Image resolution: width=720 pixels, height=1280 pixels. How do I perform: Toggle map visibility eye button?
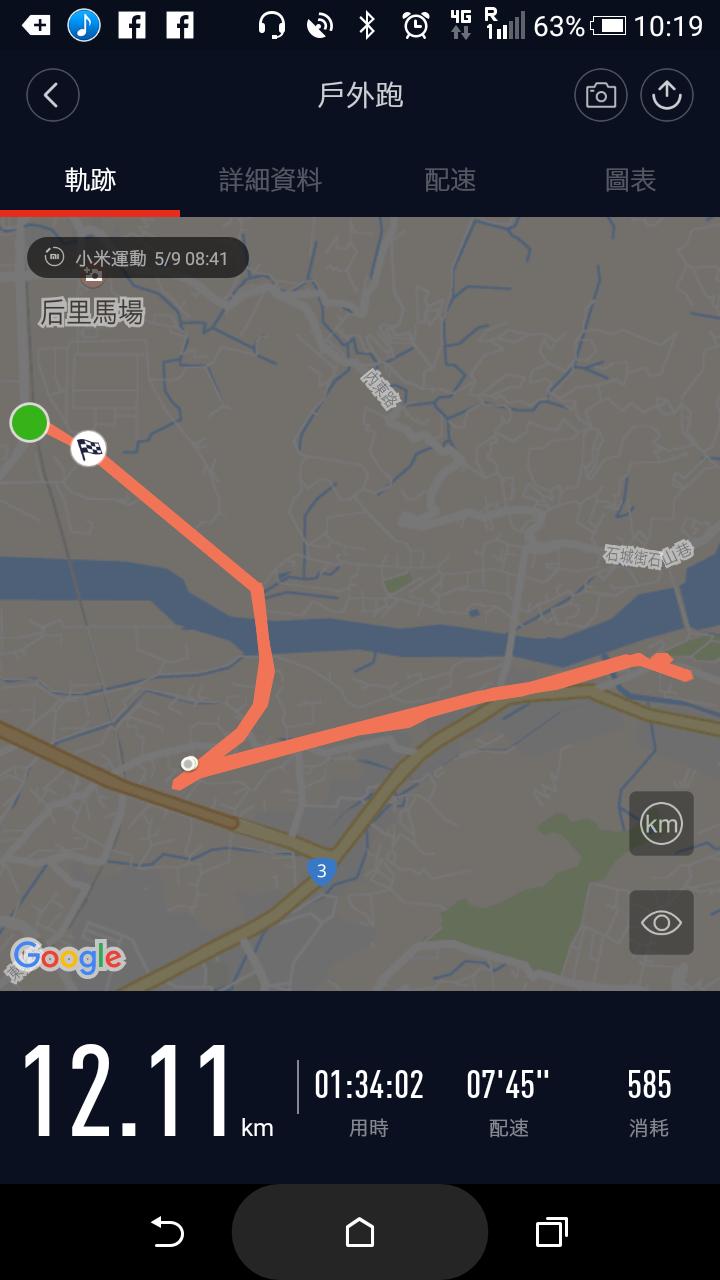(x=661, y=922)
